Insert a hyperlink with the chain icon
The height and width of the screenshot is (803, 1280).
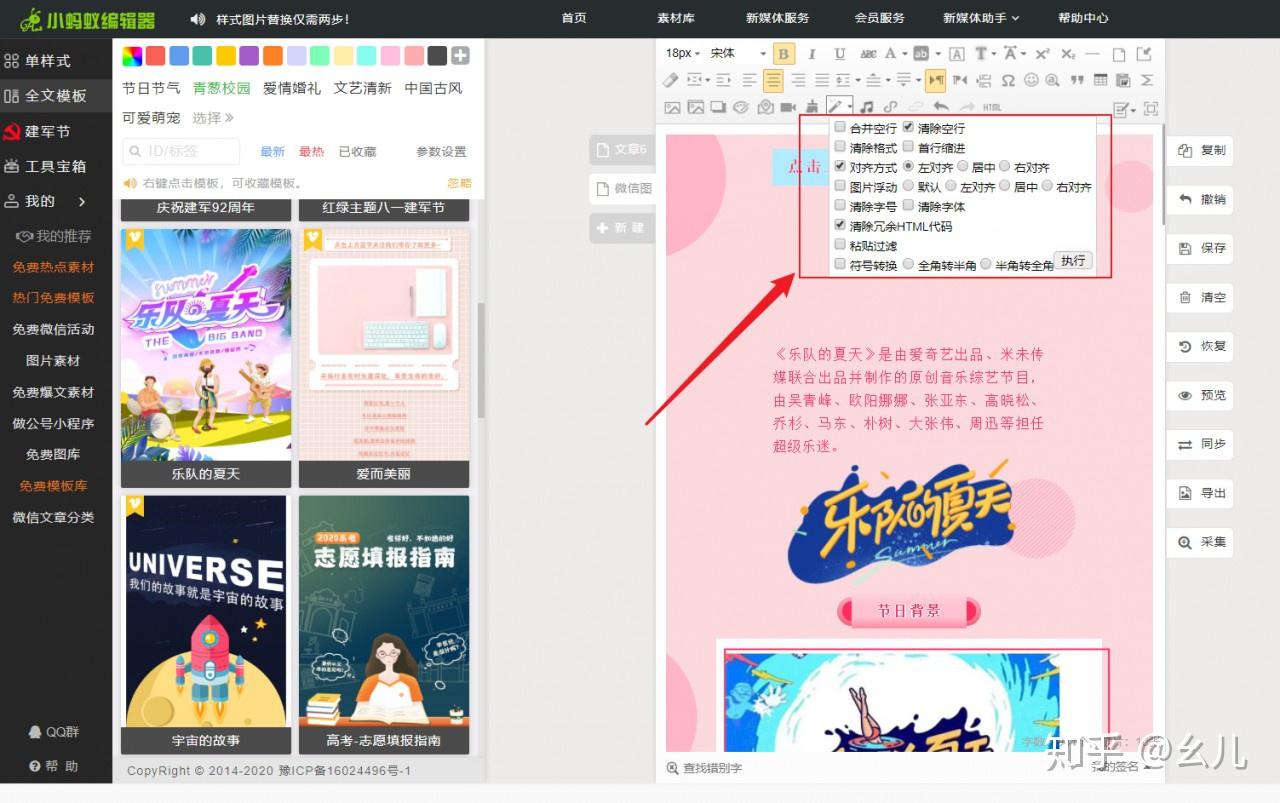click(x=890, y=107)
